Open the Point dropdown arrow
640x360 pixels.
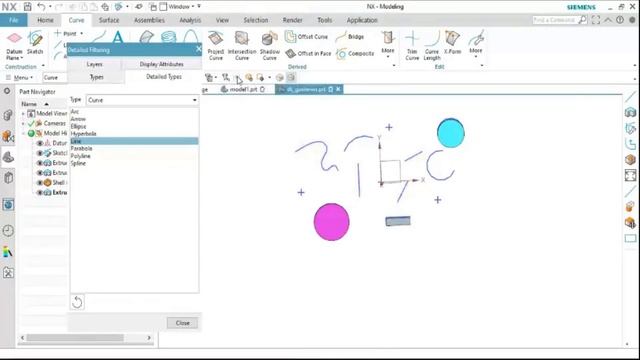82,33
